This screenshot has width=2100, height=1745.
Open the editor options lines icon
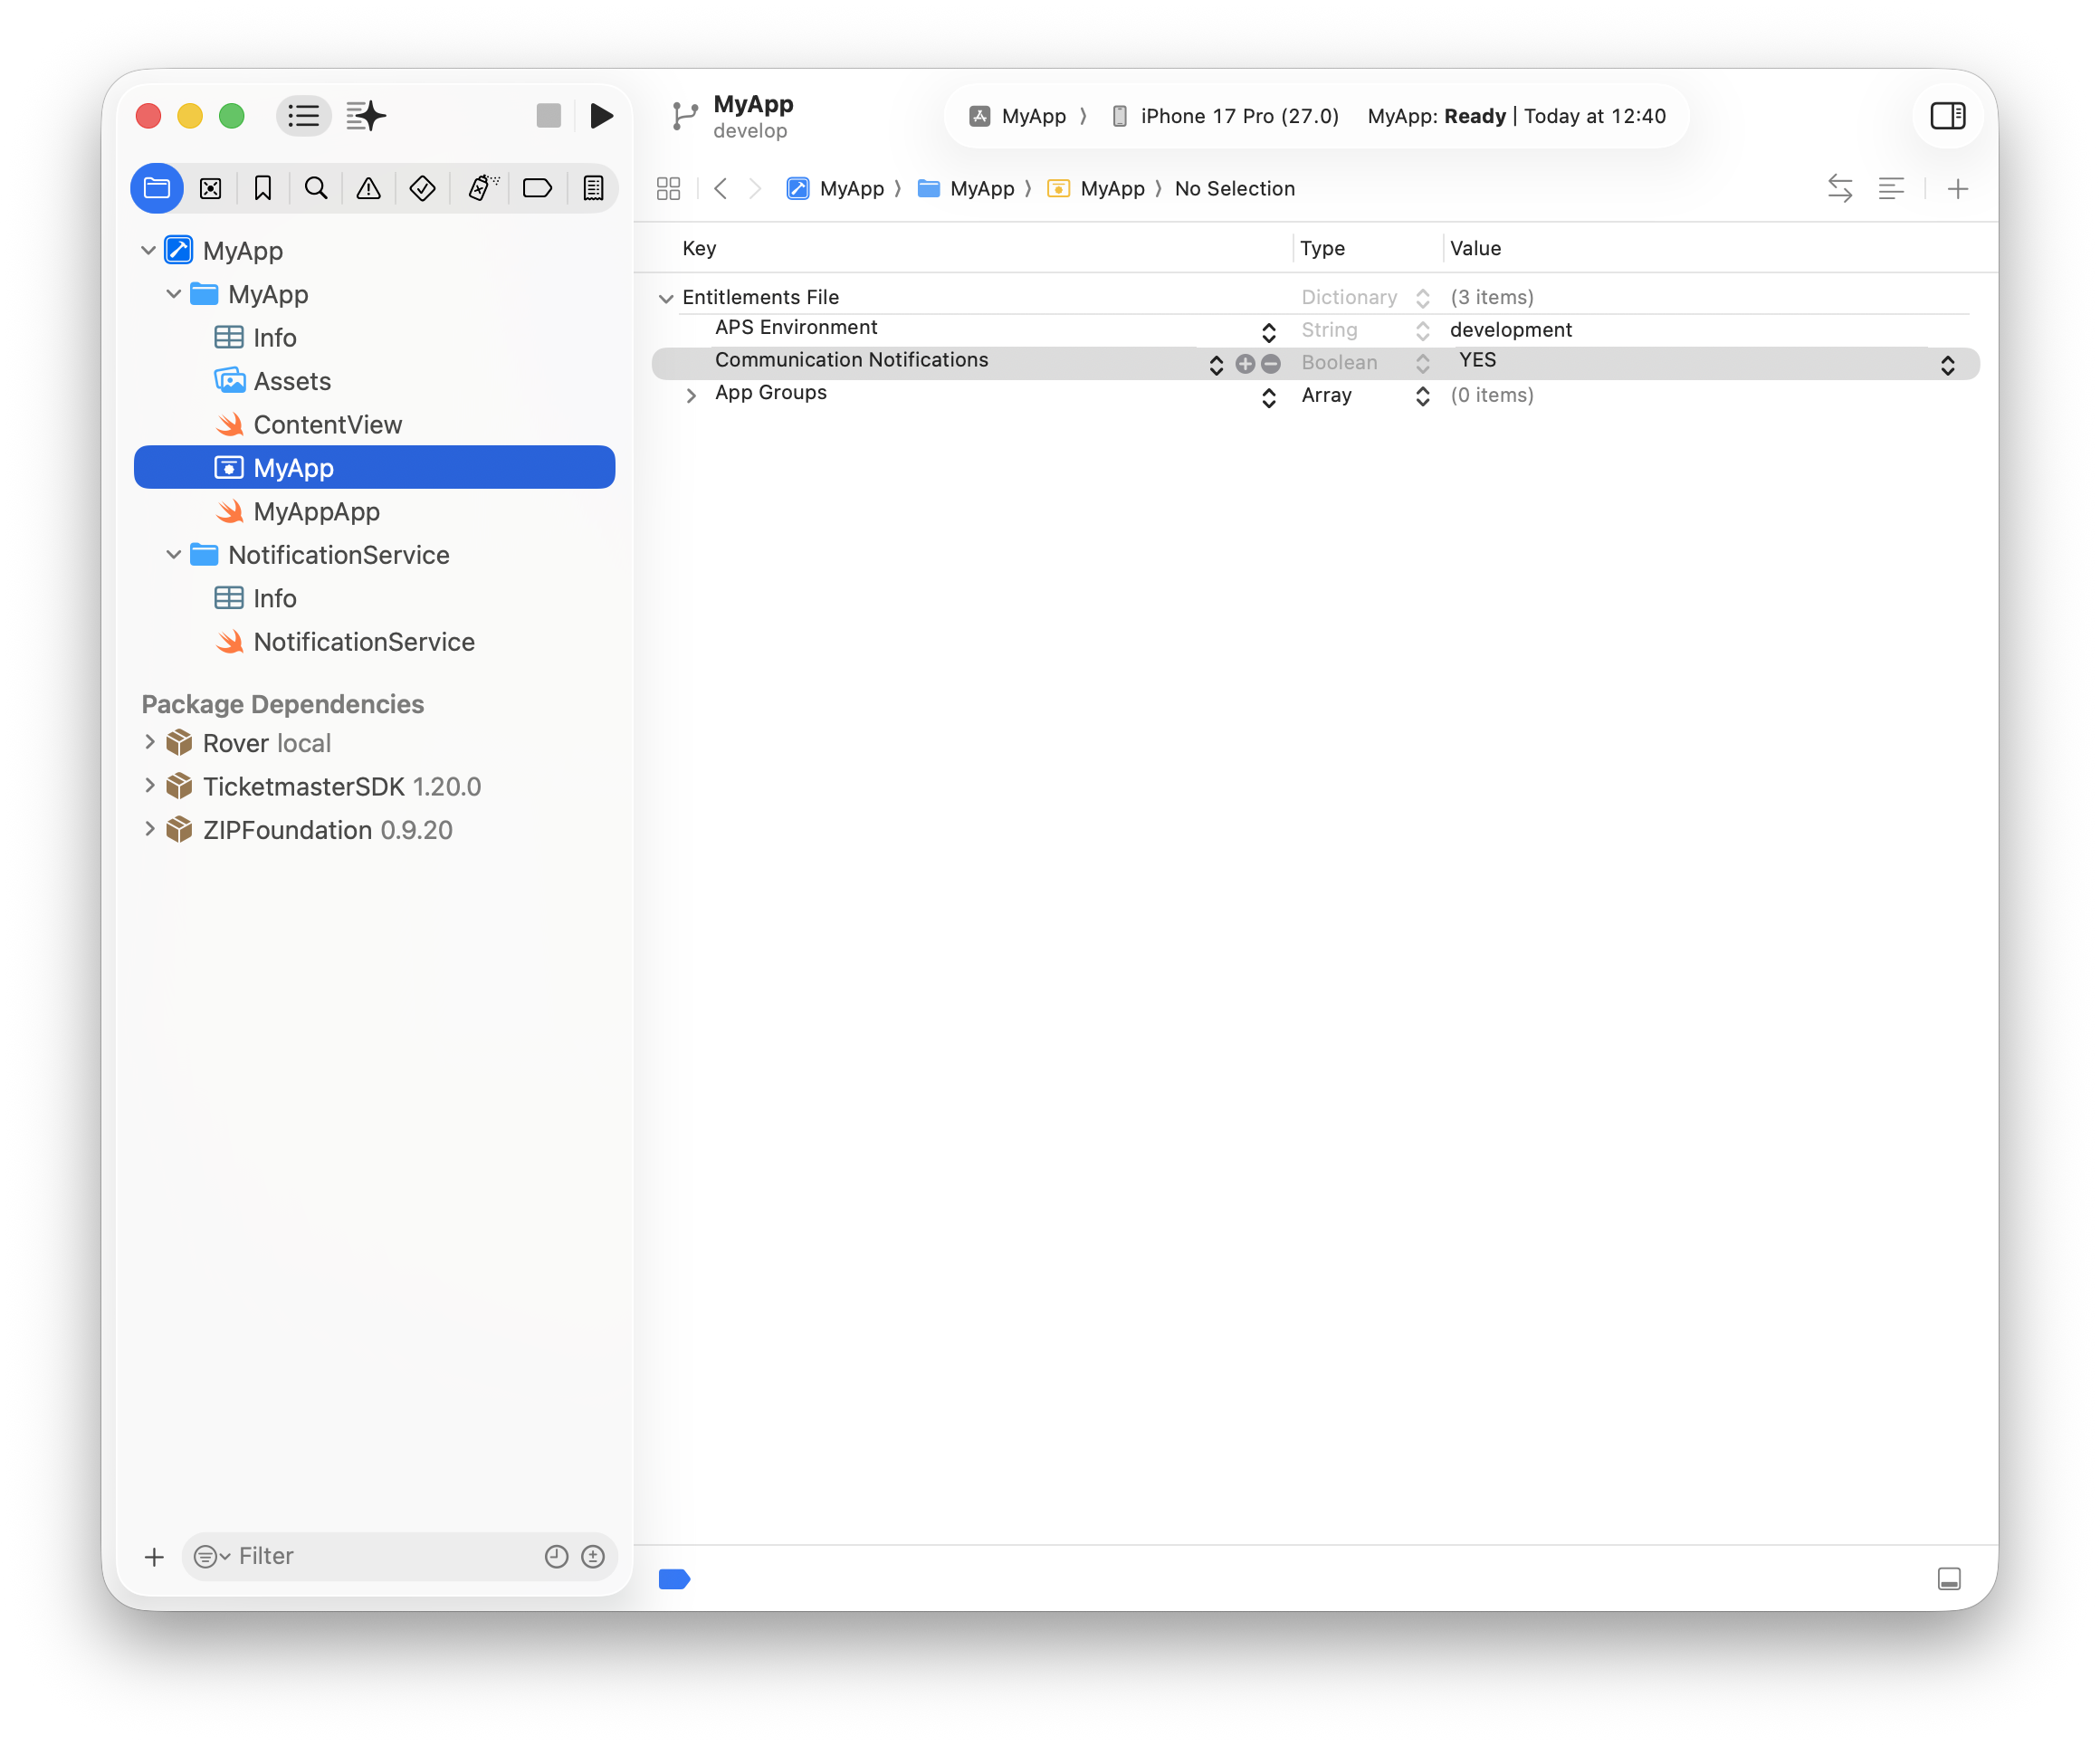click(1891, 188)
